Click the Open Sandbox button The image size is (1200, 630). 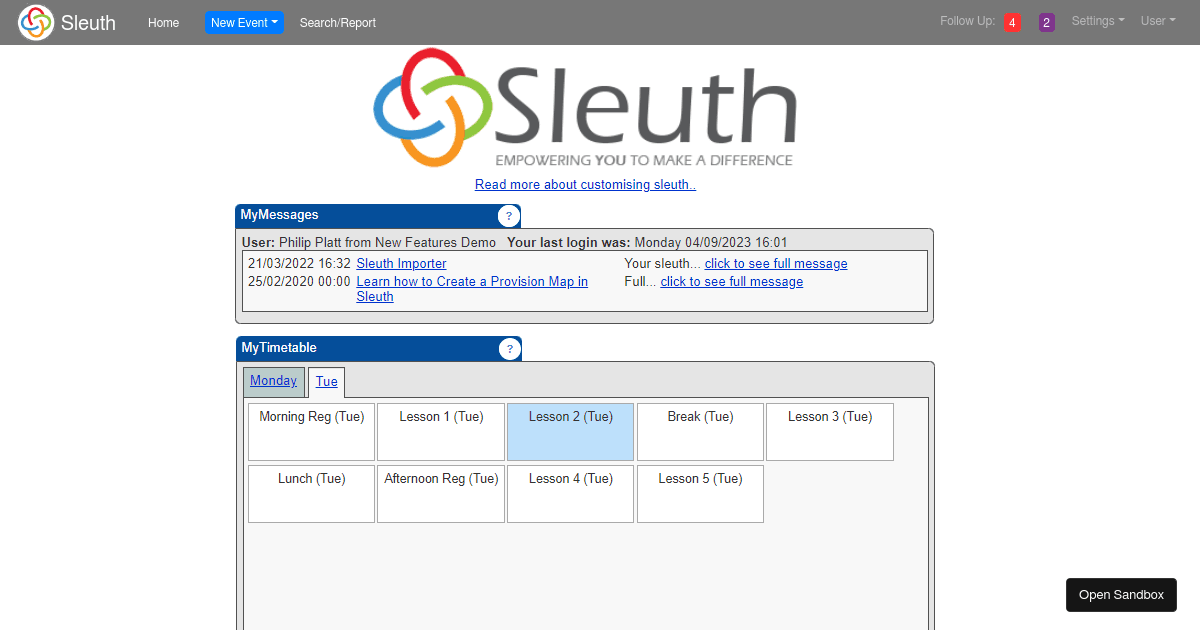coord(1121,594)
